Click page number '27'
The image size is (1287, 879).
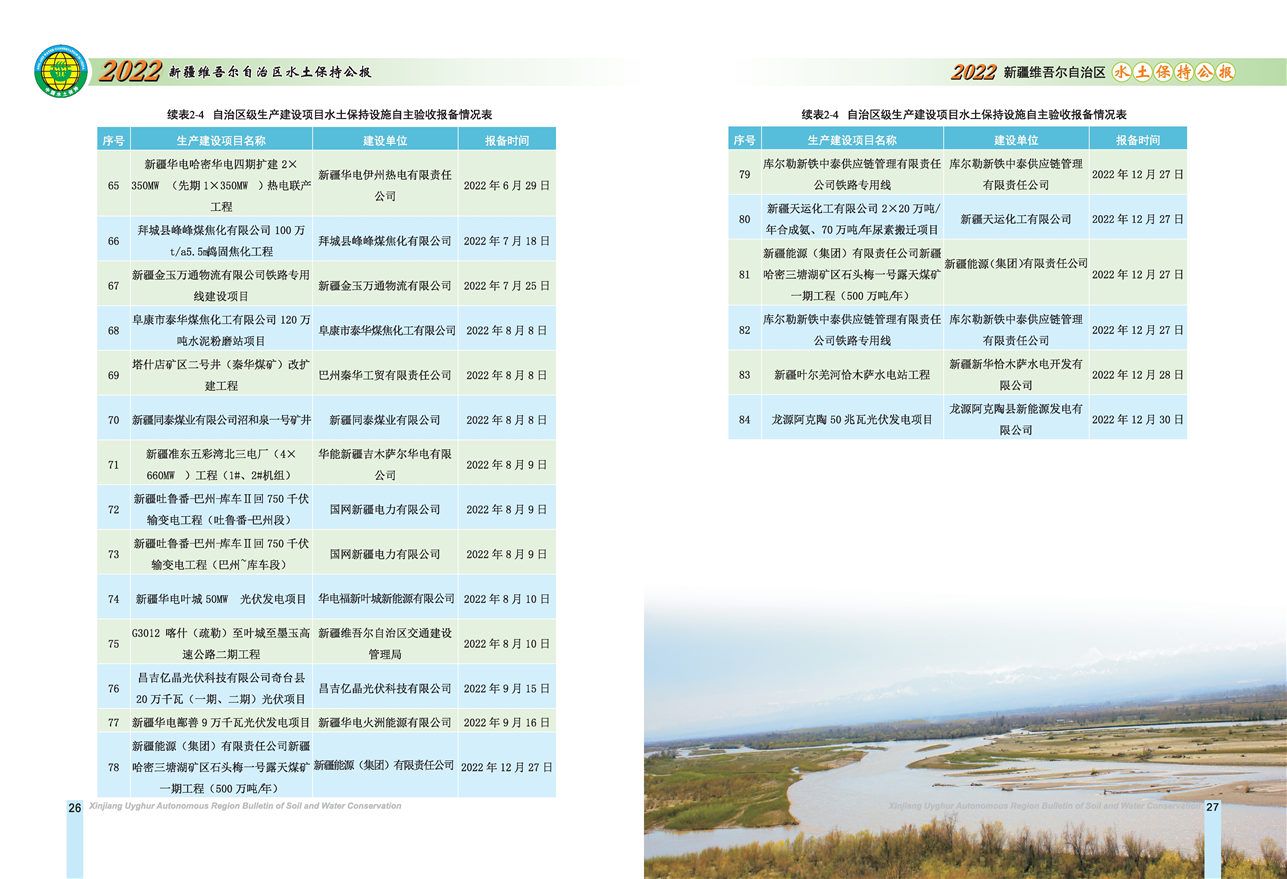1212,807
